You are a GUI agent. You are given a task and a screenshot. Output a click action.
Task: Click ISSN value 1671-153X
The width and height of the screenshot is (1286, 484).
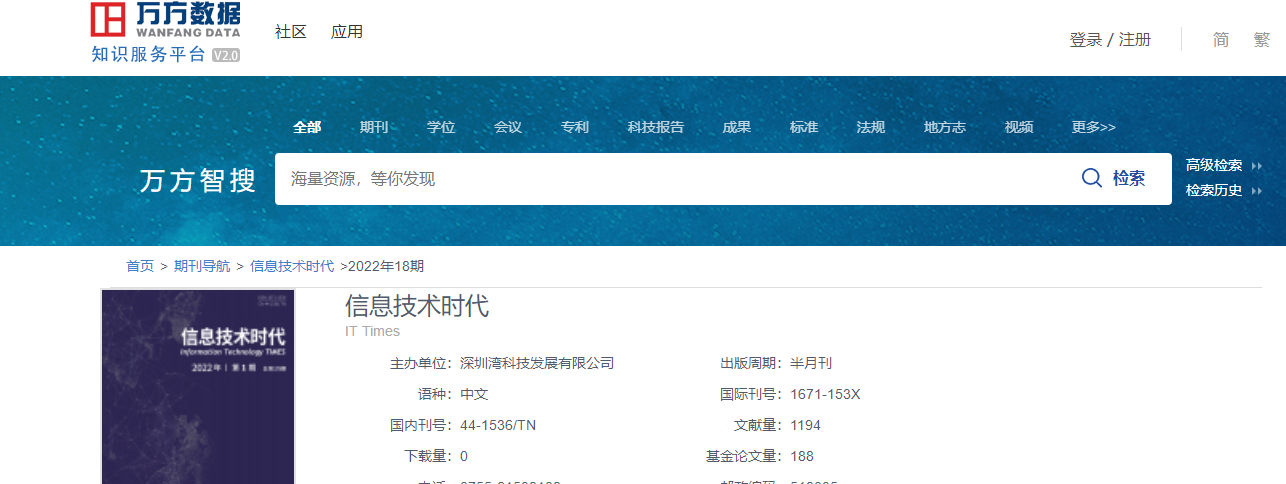tap(825, 394)
